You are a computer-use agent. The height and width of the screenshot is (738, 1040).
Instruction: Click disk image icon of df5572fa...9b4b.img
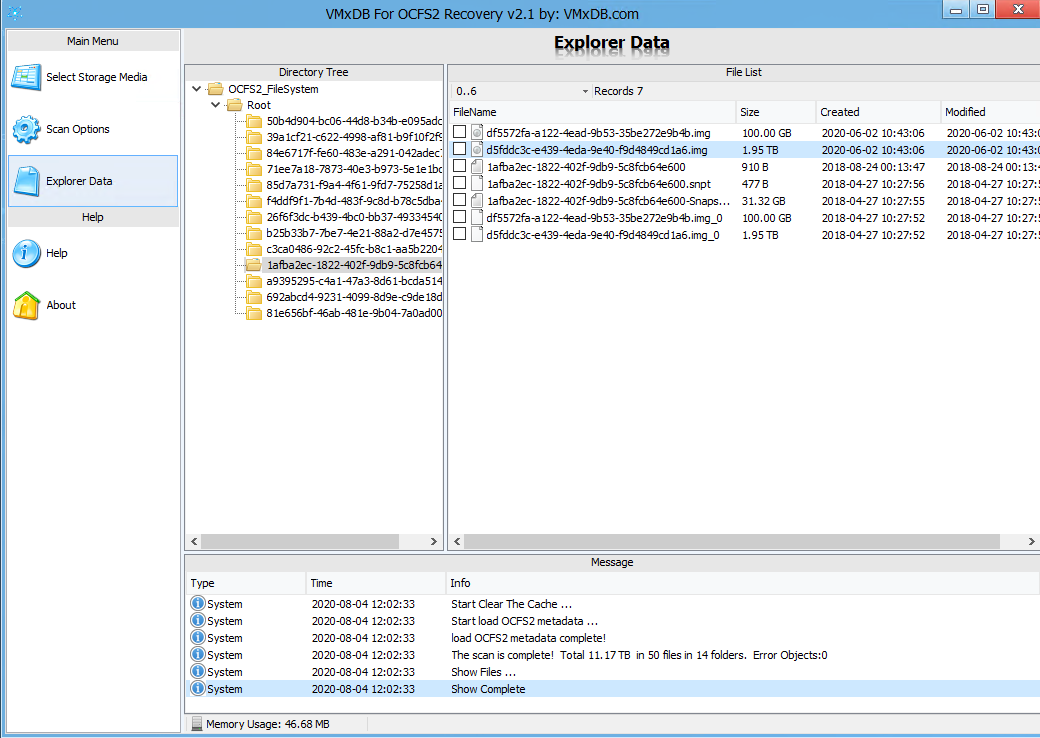(477, 133)
